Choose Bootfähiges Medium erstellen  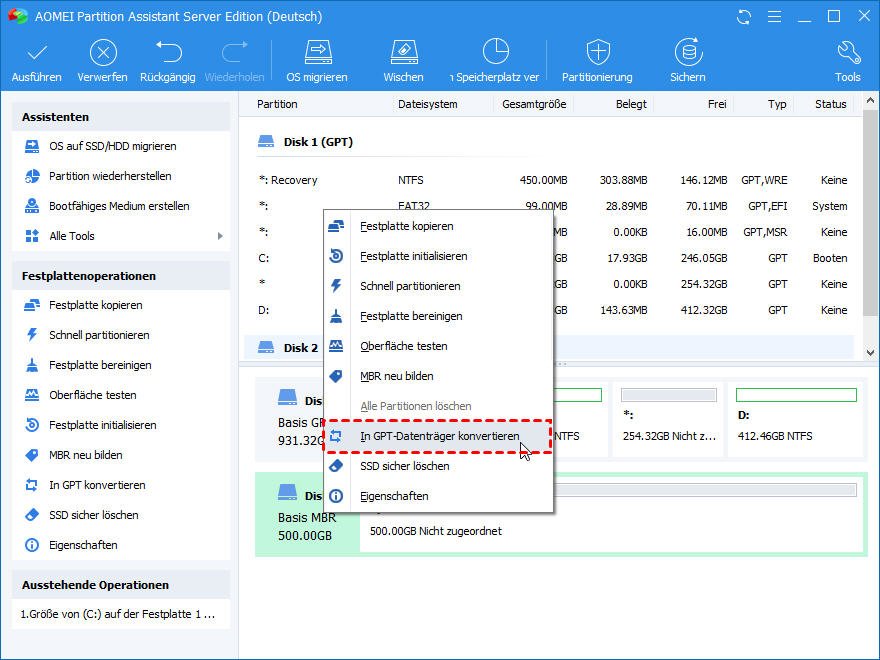pyautogui.click(x=119, y=206)
